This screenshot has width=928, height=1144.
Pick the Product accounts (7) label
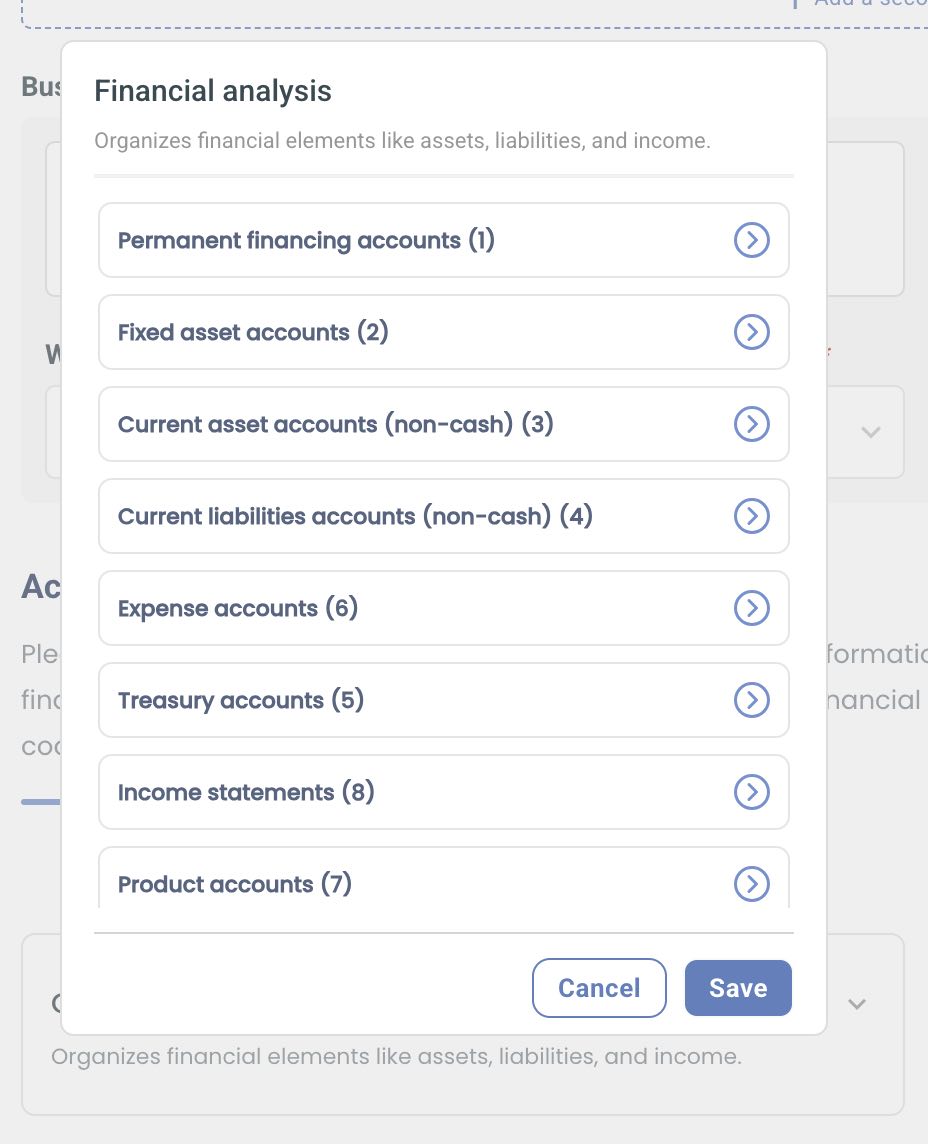click(234, 885)
